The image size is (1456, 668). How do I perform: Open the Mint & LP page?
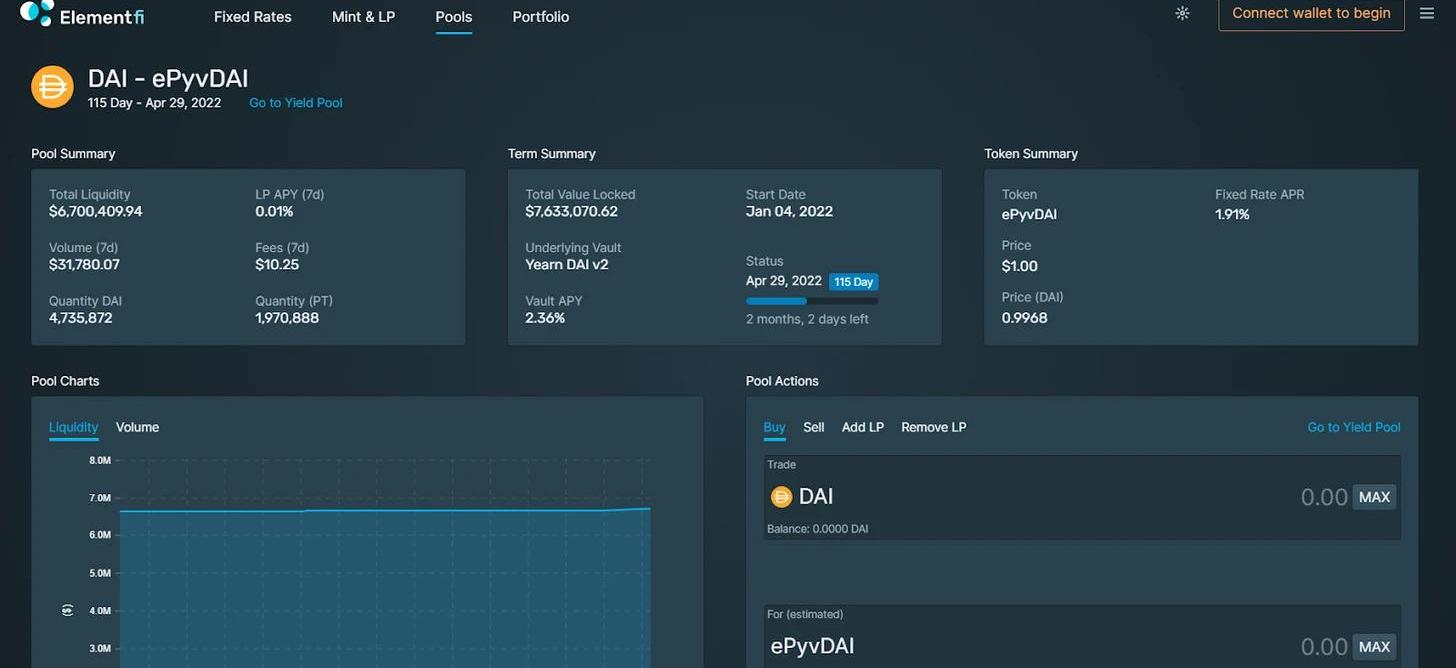(x=363, y=17)
